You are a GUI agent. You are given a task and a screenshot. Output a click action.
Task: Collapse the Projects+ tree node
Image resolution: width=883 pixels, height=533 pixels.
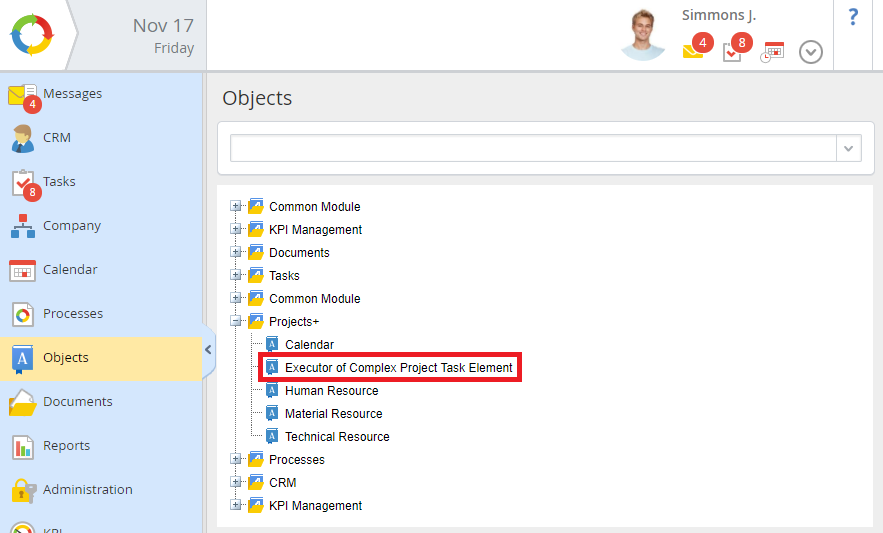[236, 322]
